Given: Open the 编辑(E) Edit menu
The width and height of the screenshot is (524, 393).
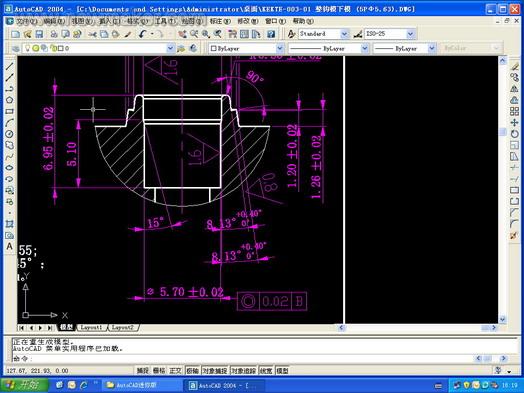Looking at the screenshot, I should pos(54,21).
